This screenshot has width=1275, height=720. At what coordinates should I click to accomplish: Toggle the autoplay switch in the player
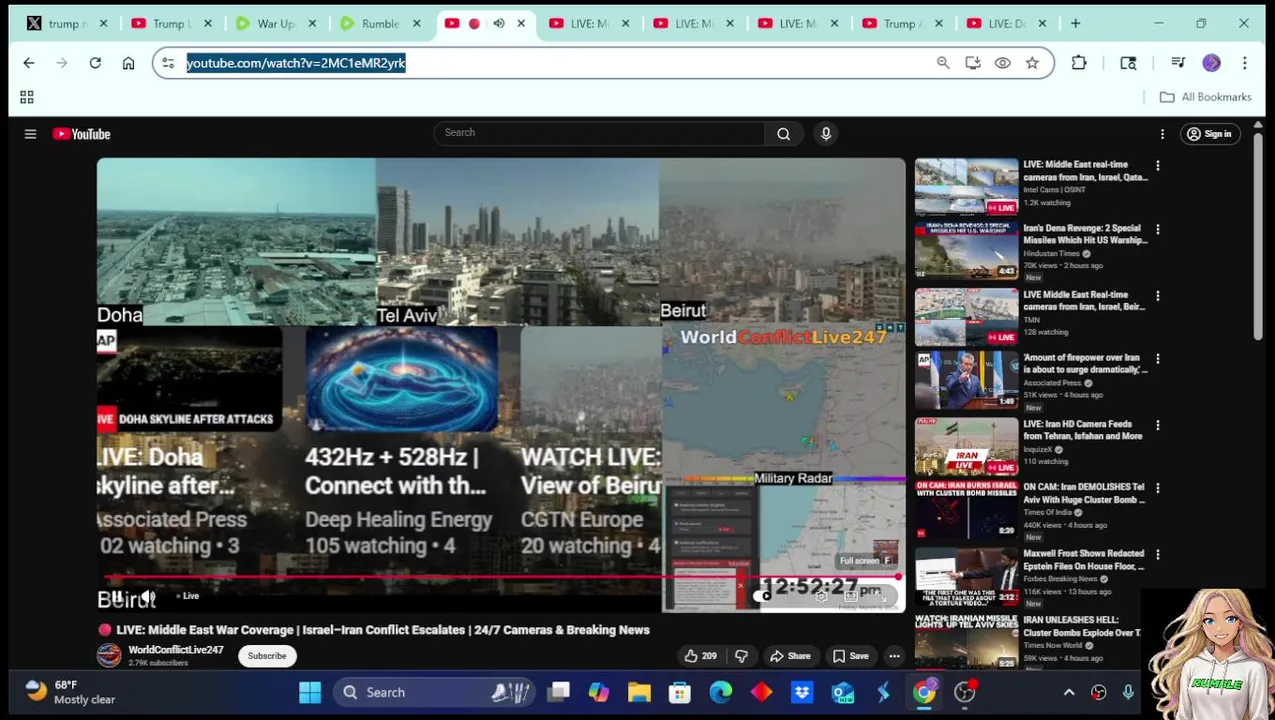pyautogui.click(x=764, y=597)
